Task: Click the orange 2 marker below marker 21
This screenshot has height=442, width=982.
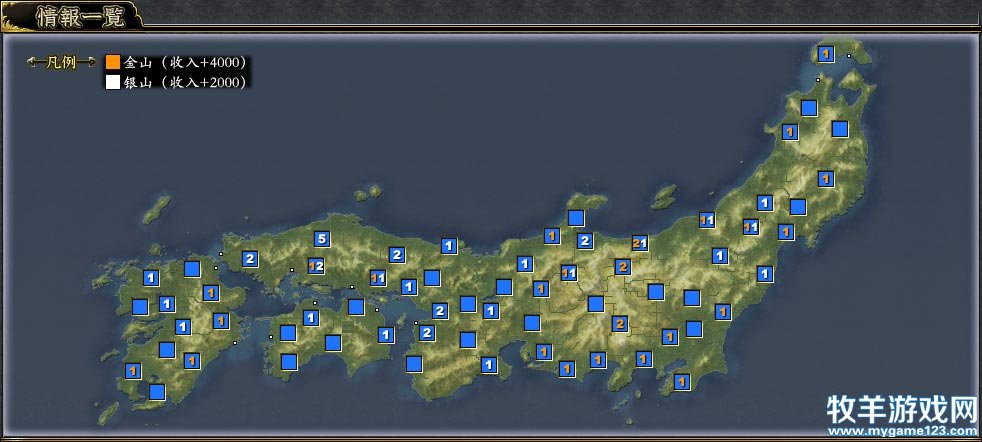Action: (623, 267)
